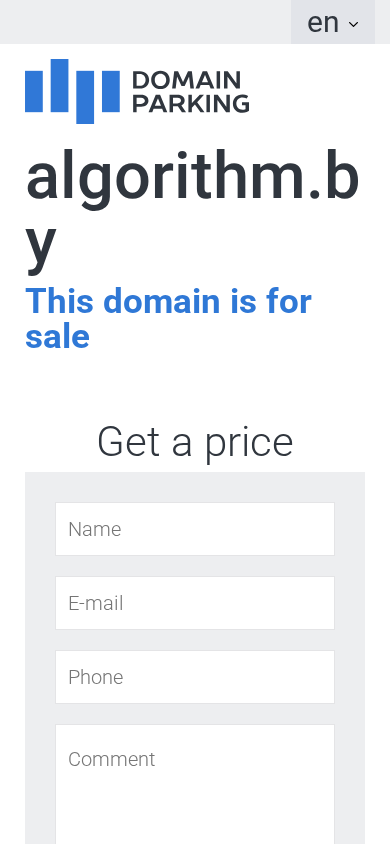Click the "Get a price" form title
Viewport: 390px width, 844px height.
[195, 442]
